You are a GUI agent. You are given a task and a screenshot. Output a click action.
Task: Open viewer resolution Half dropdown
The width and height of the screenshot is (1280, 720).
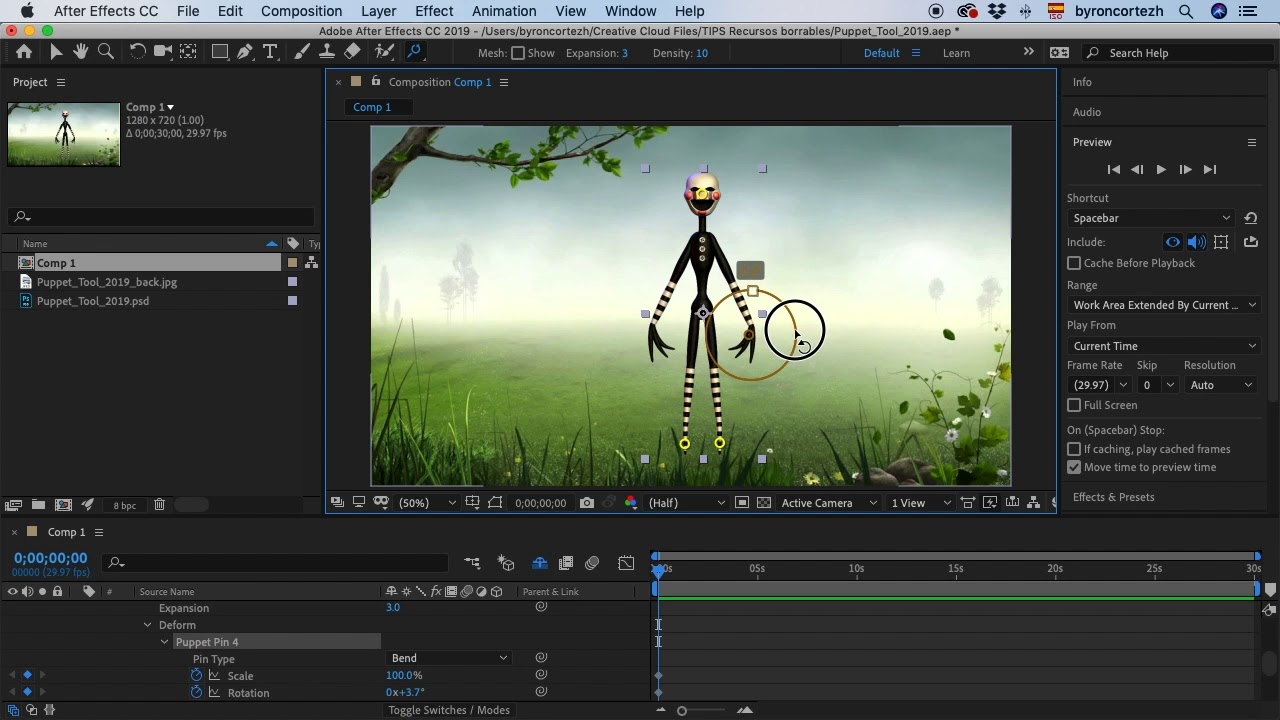pos(686,503)
